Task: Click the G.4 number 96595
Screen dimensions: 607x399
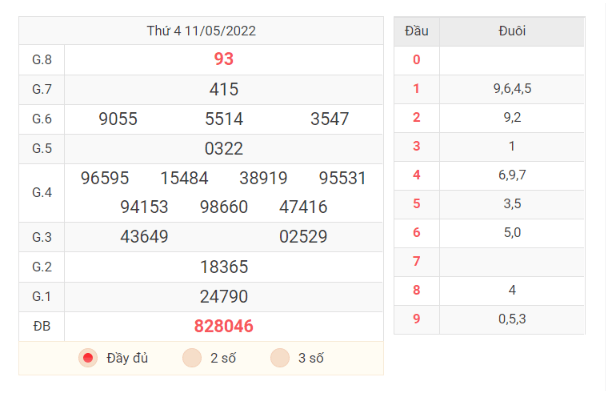Action: tap(105, 178)
